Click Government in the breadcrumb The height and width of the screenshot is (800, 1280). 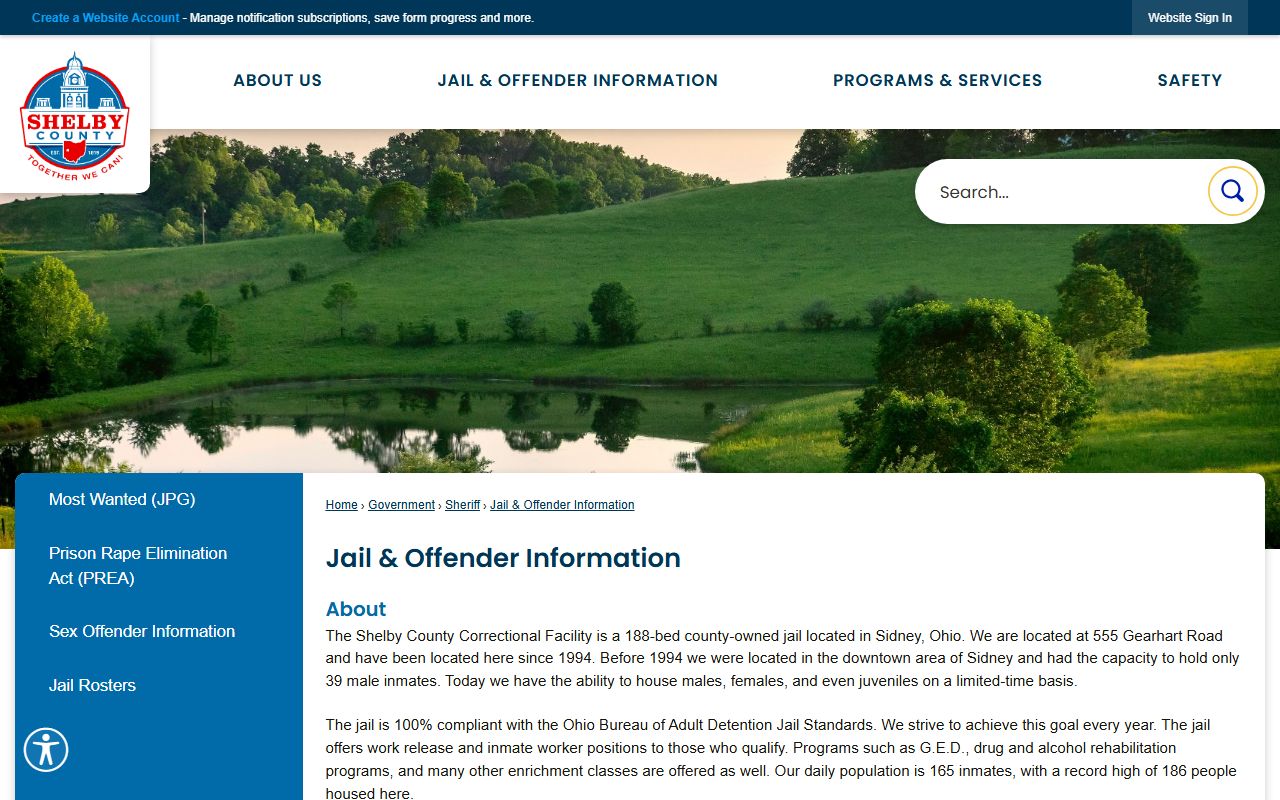401,505
